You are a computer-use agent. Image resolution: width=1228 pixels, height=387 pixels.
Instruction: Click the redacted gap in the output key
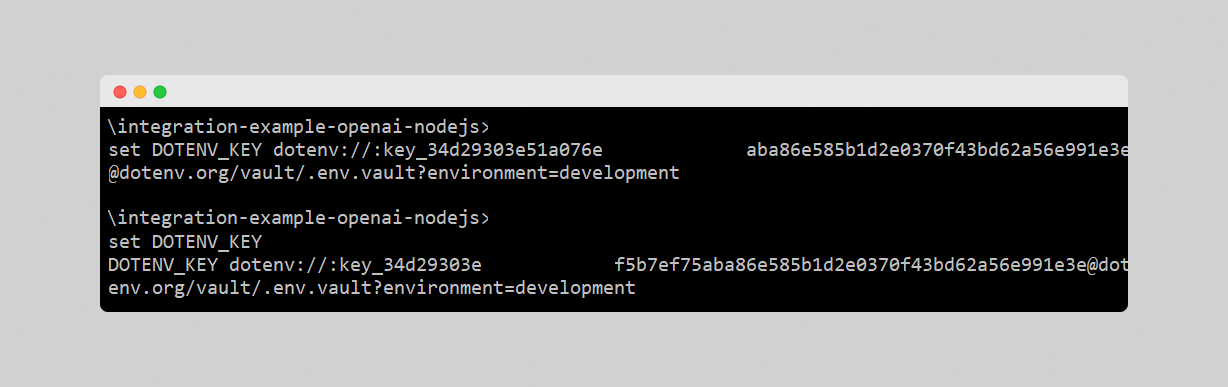548,265
